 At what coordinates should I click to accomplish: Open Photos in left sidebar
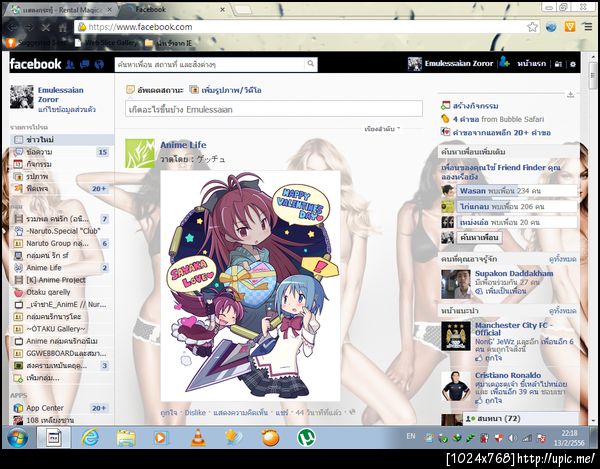click(61, 176)
